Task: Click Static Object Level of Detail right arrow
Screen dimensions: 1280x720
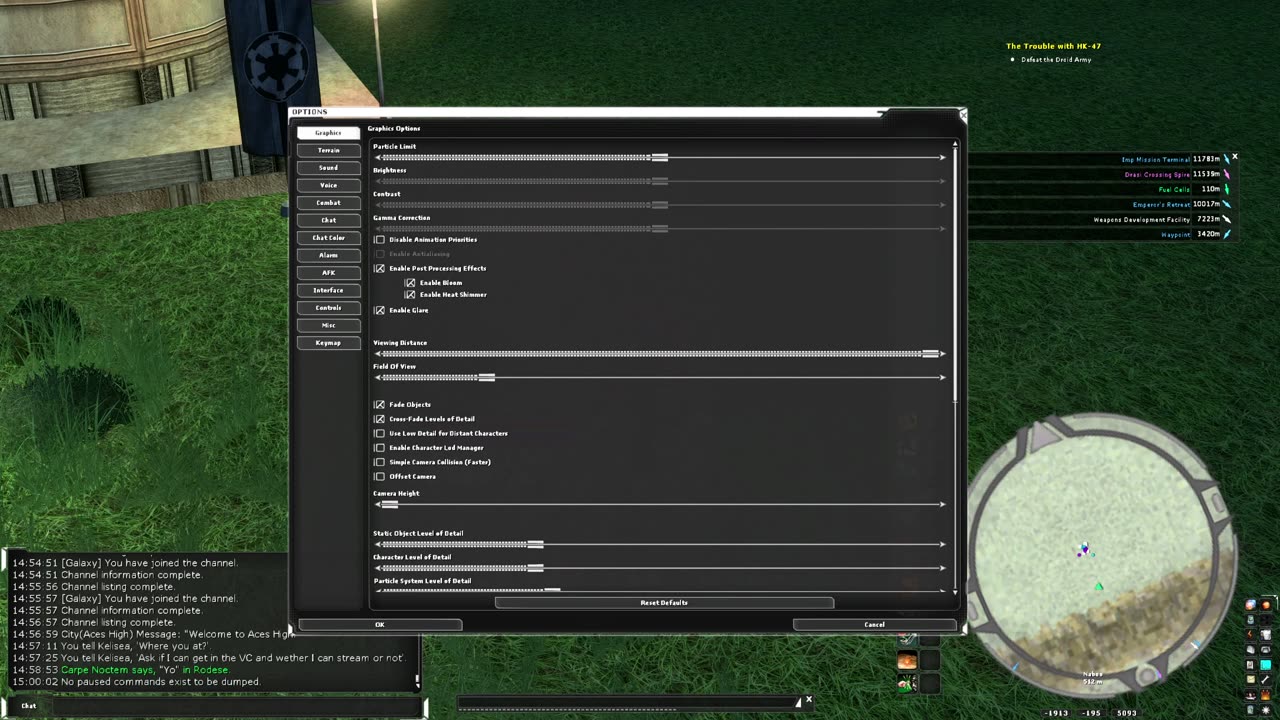Action: (x=942, y=544)
